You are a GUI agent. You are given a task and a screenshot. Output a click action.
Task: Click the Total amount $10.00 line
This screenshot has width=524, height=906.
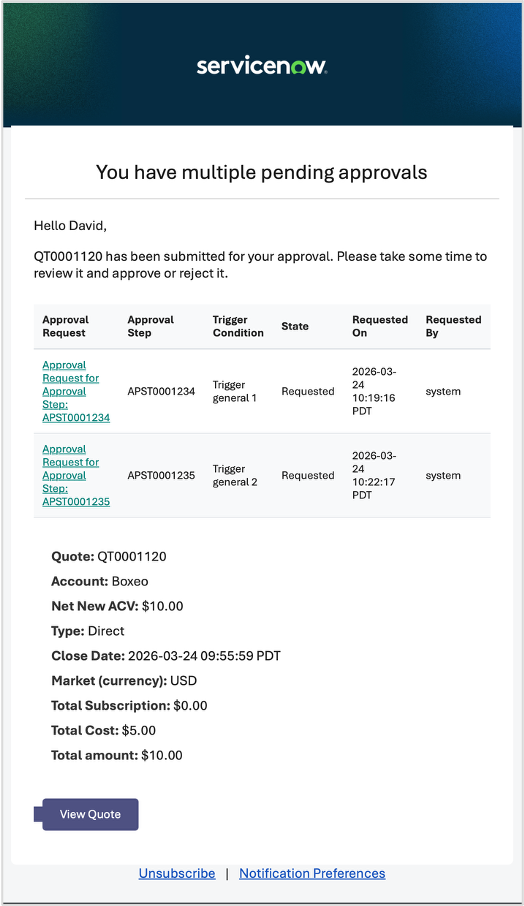coord(117,755)
